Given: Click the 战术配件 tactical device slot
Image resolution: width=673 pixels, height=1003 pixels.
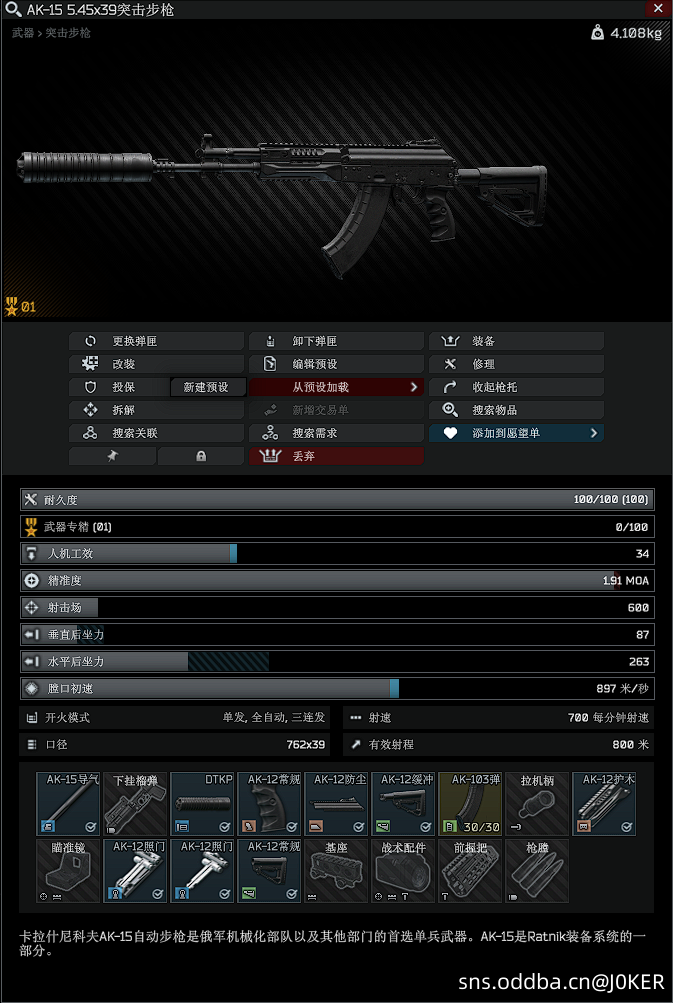Looking at the screenshot, I should [x=403, y=871].
